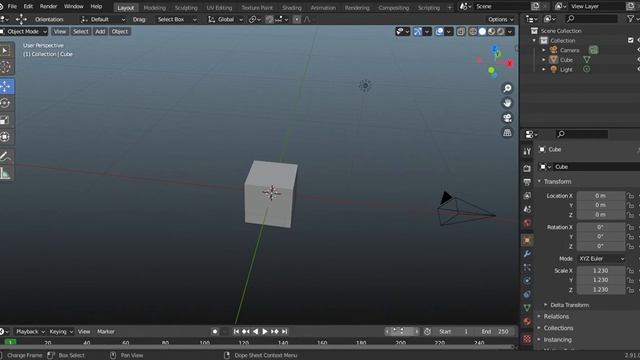Click the play animation button
The height and width of the screenshot is (360, 640).
tap(265, 331)
